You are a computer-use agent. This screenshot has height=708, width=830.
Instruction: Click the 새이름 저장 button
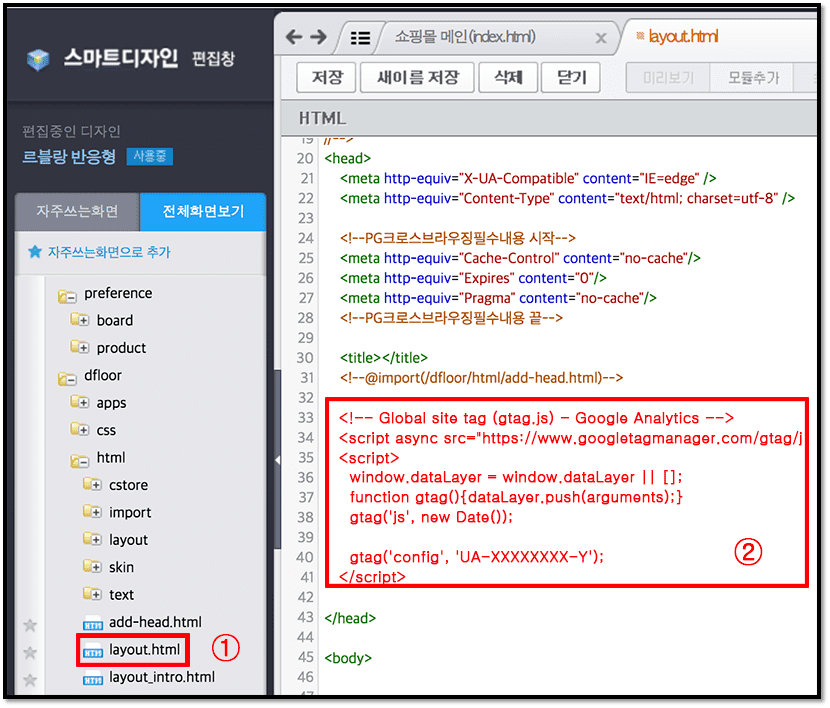(x=418, y=77)
